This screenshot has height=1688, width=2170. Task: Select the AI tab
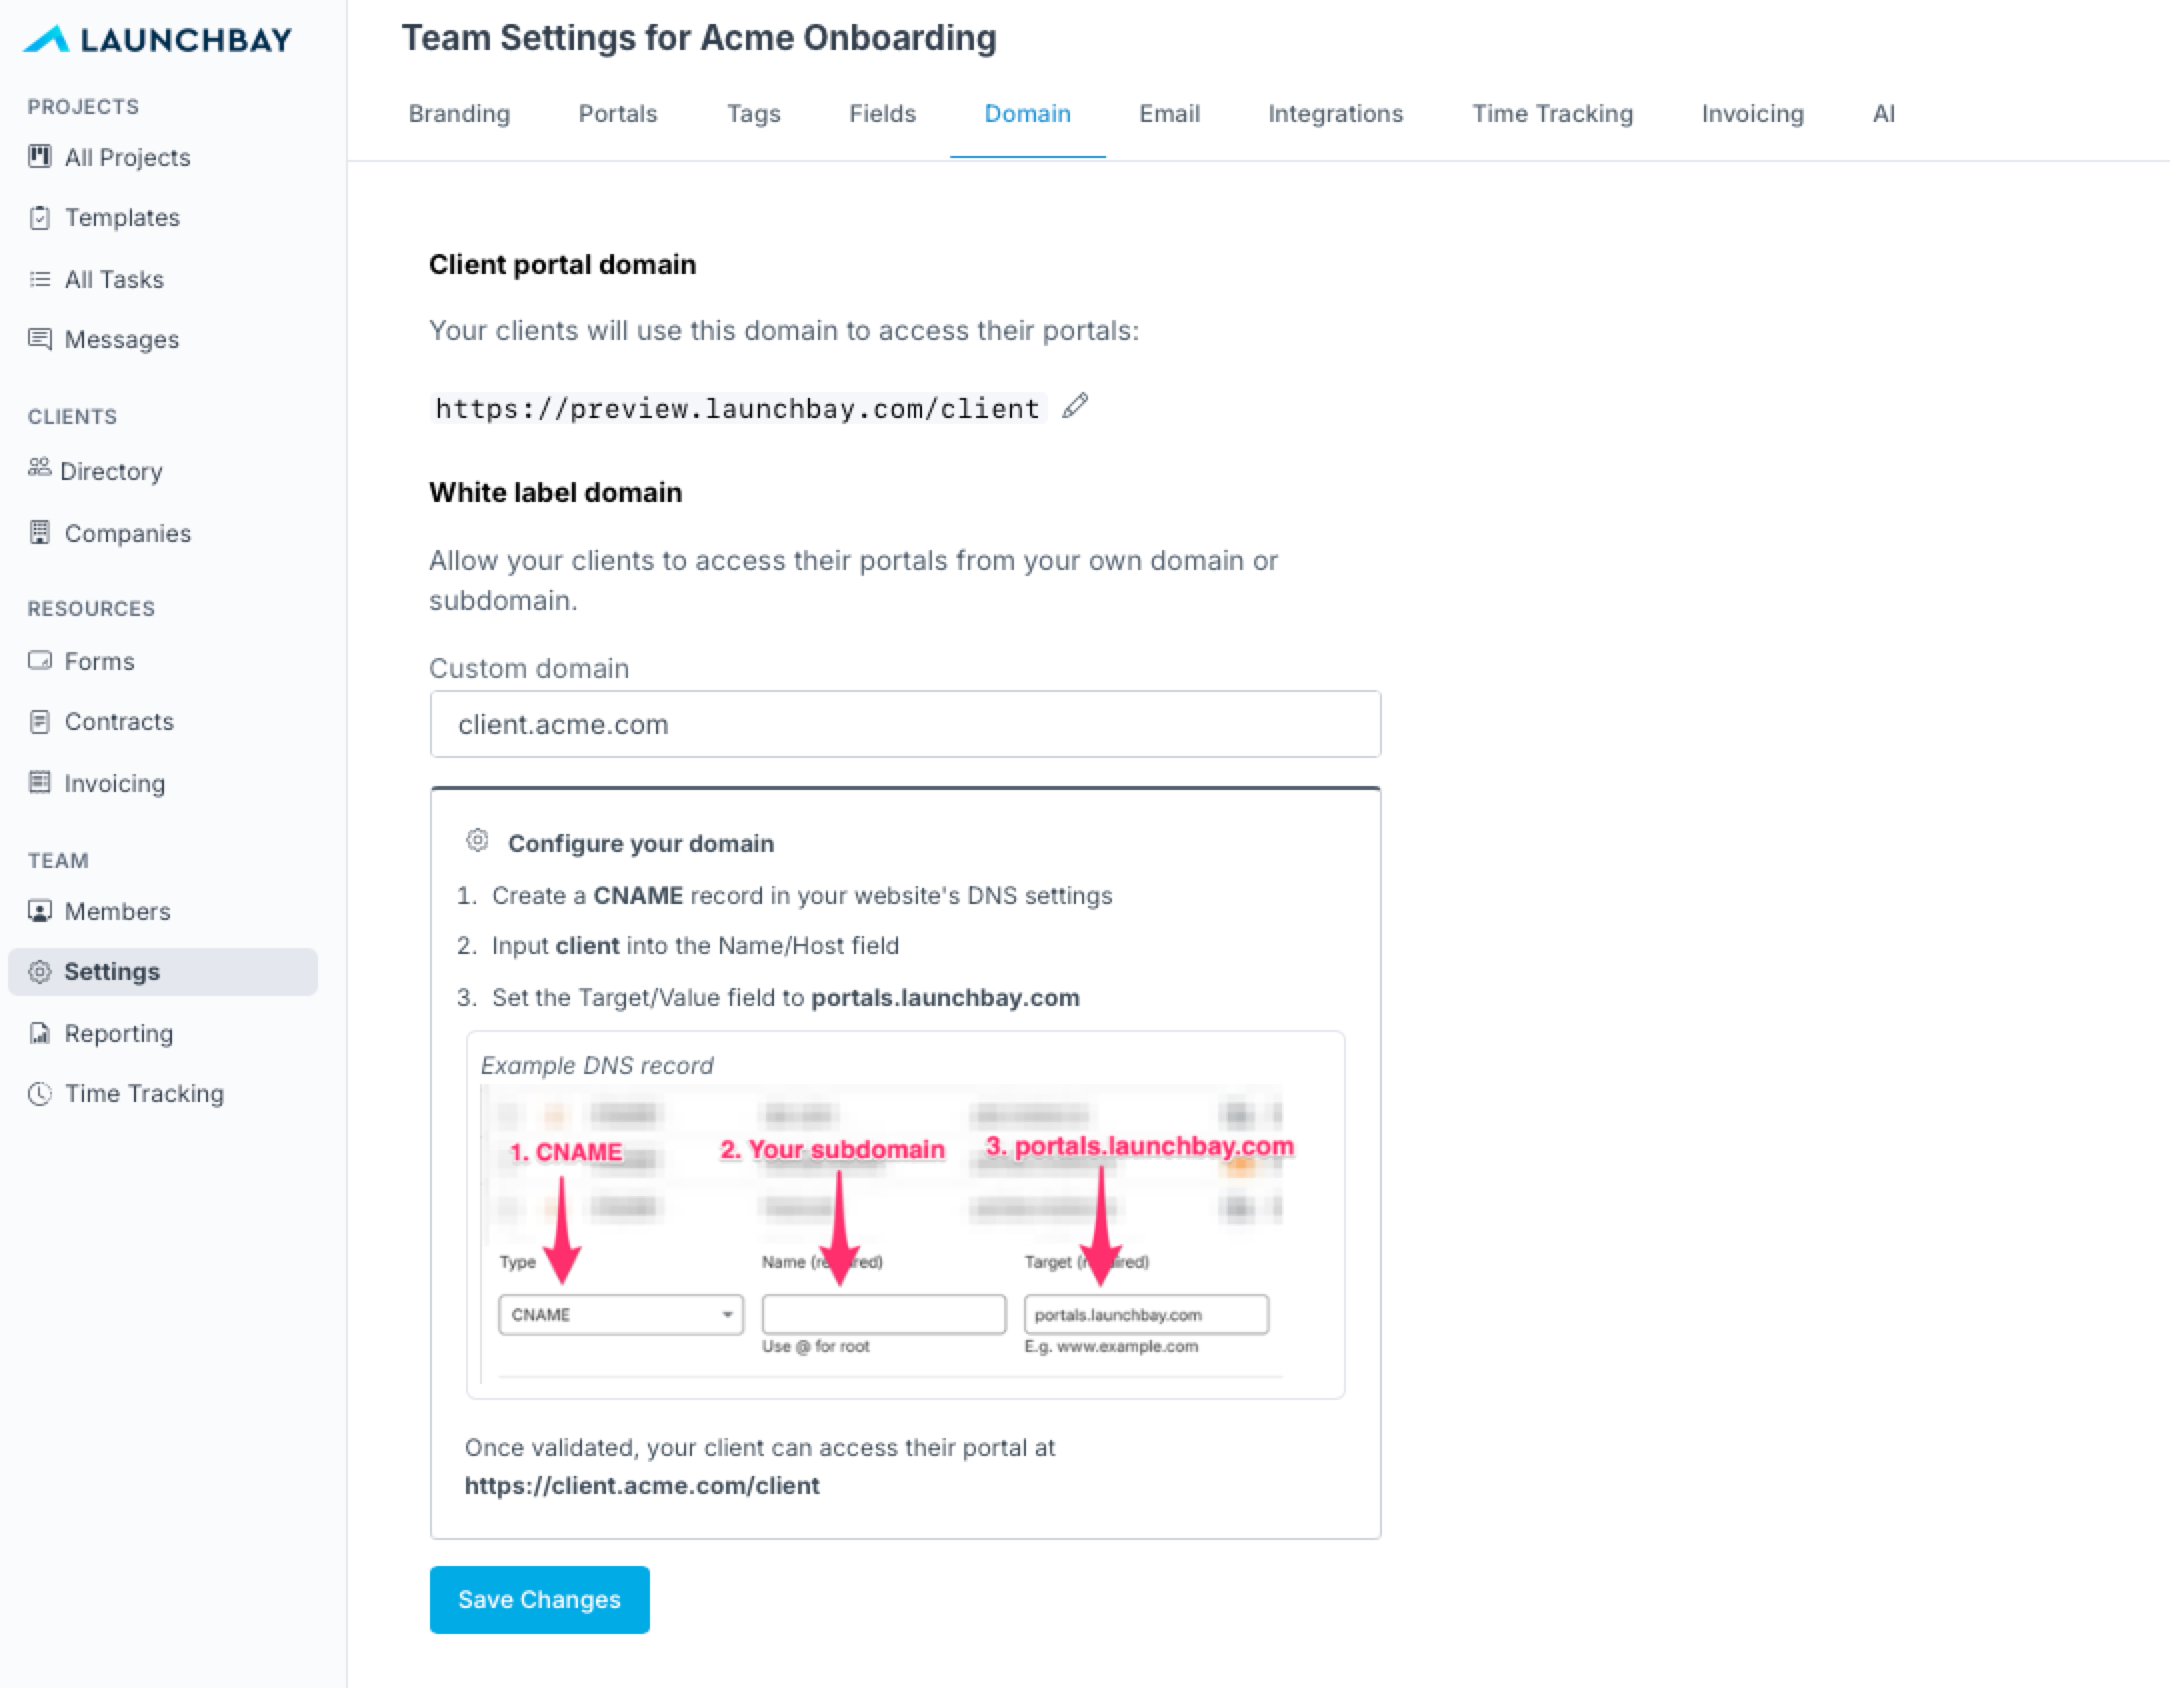click(x=1883, y=114)
